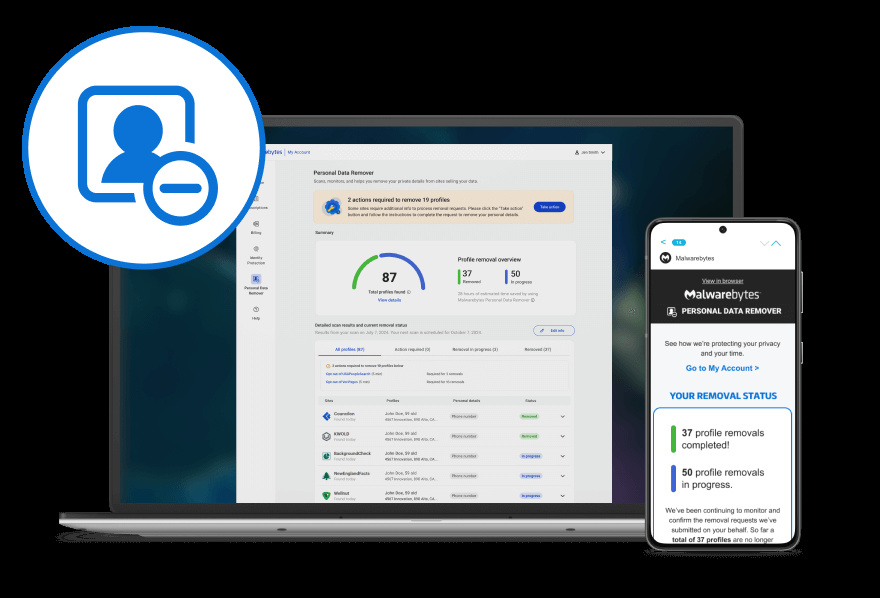Tap the back arrow on the phone
Image resolution: width=880 pixels, height=598 pixels.
pos(663,242)
